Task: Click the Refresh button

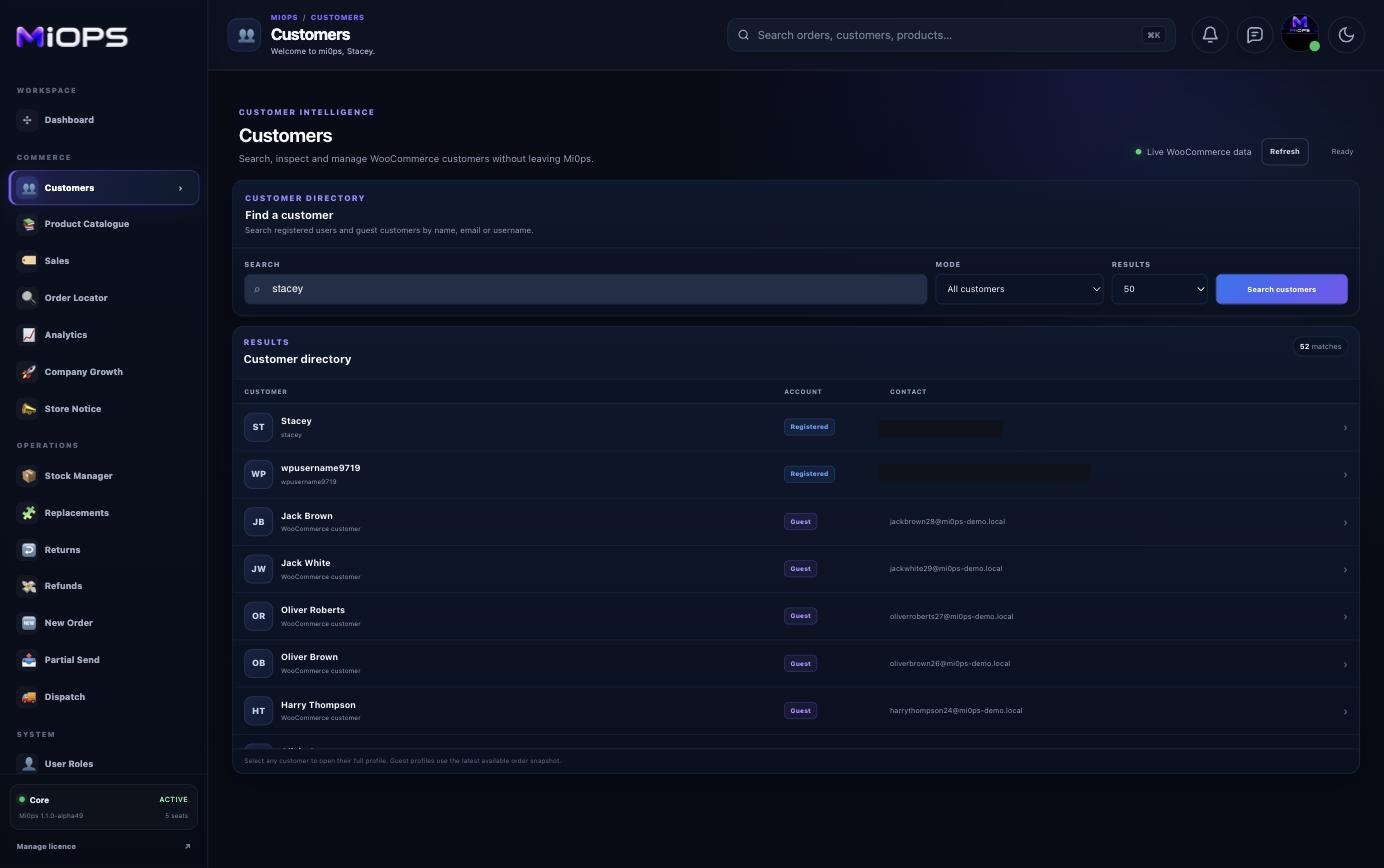Action: click(1284, 152)
